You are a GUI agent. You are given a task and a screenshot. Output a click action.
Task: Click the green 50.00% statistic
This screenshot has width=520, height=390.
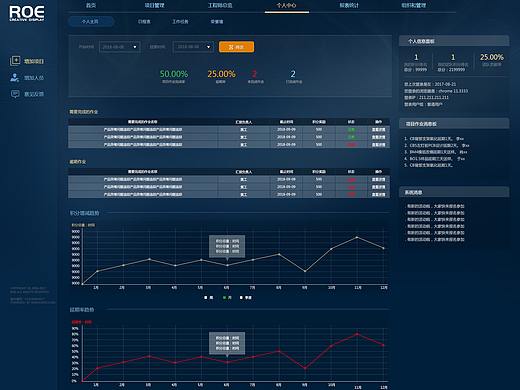click(x=174, y=74)
